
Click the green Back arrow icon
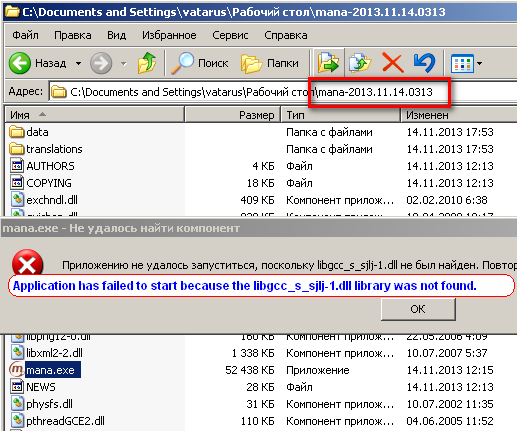click(x=20, y=63)
